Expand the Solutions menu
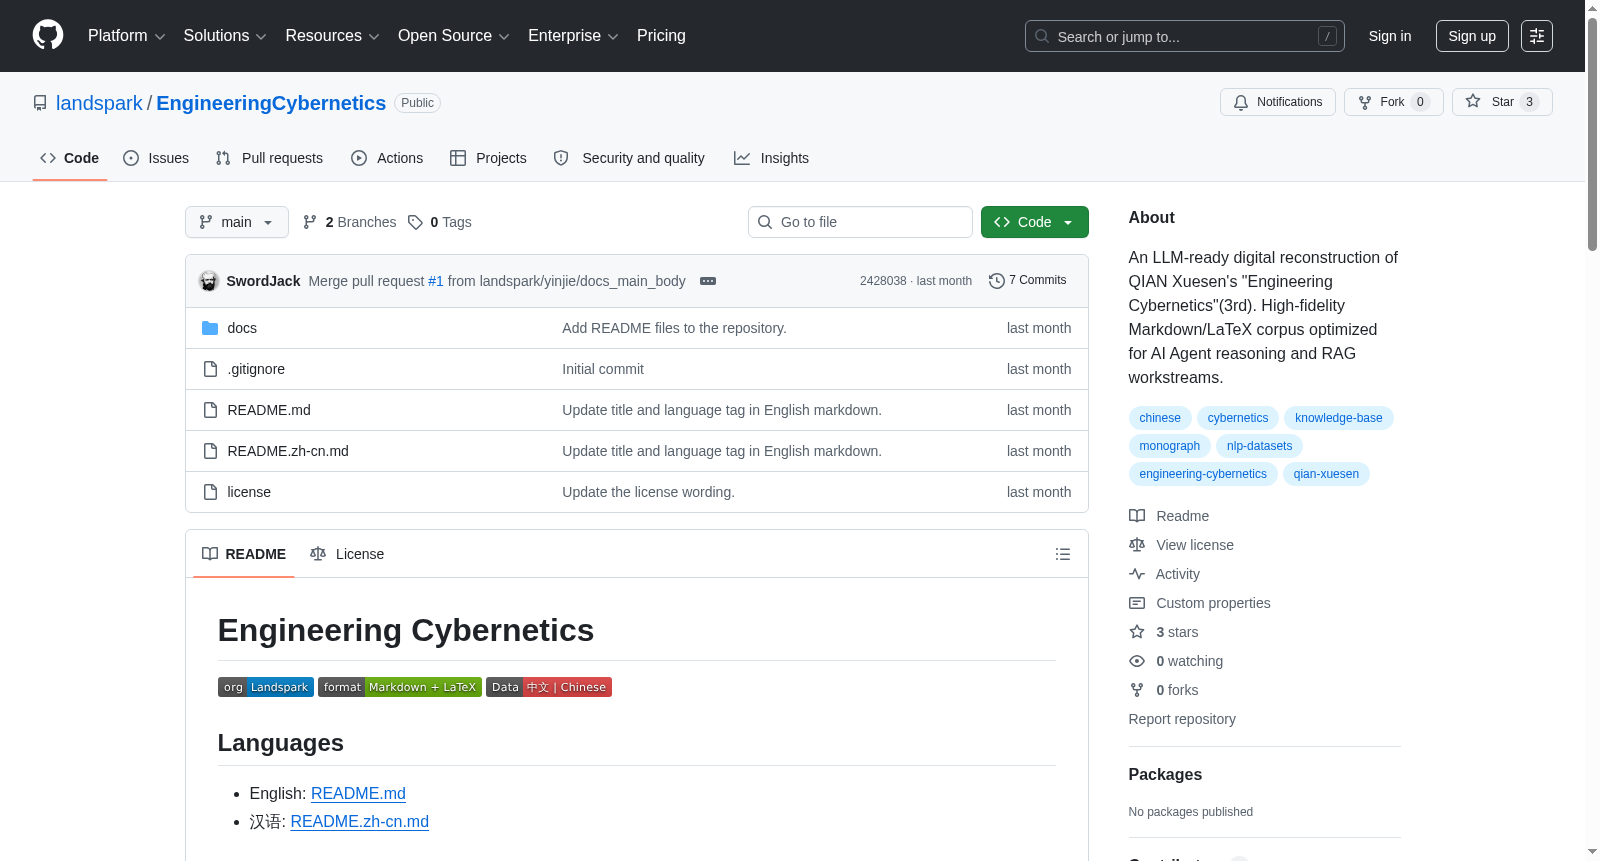This screenshot has height=861, width=1600. tap(225, 36)
